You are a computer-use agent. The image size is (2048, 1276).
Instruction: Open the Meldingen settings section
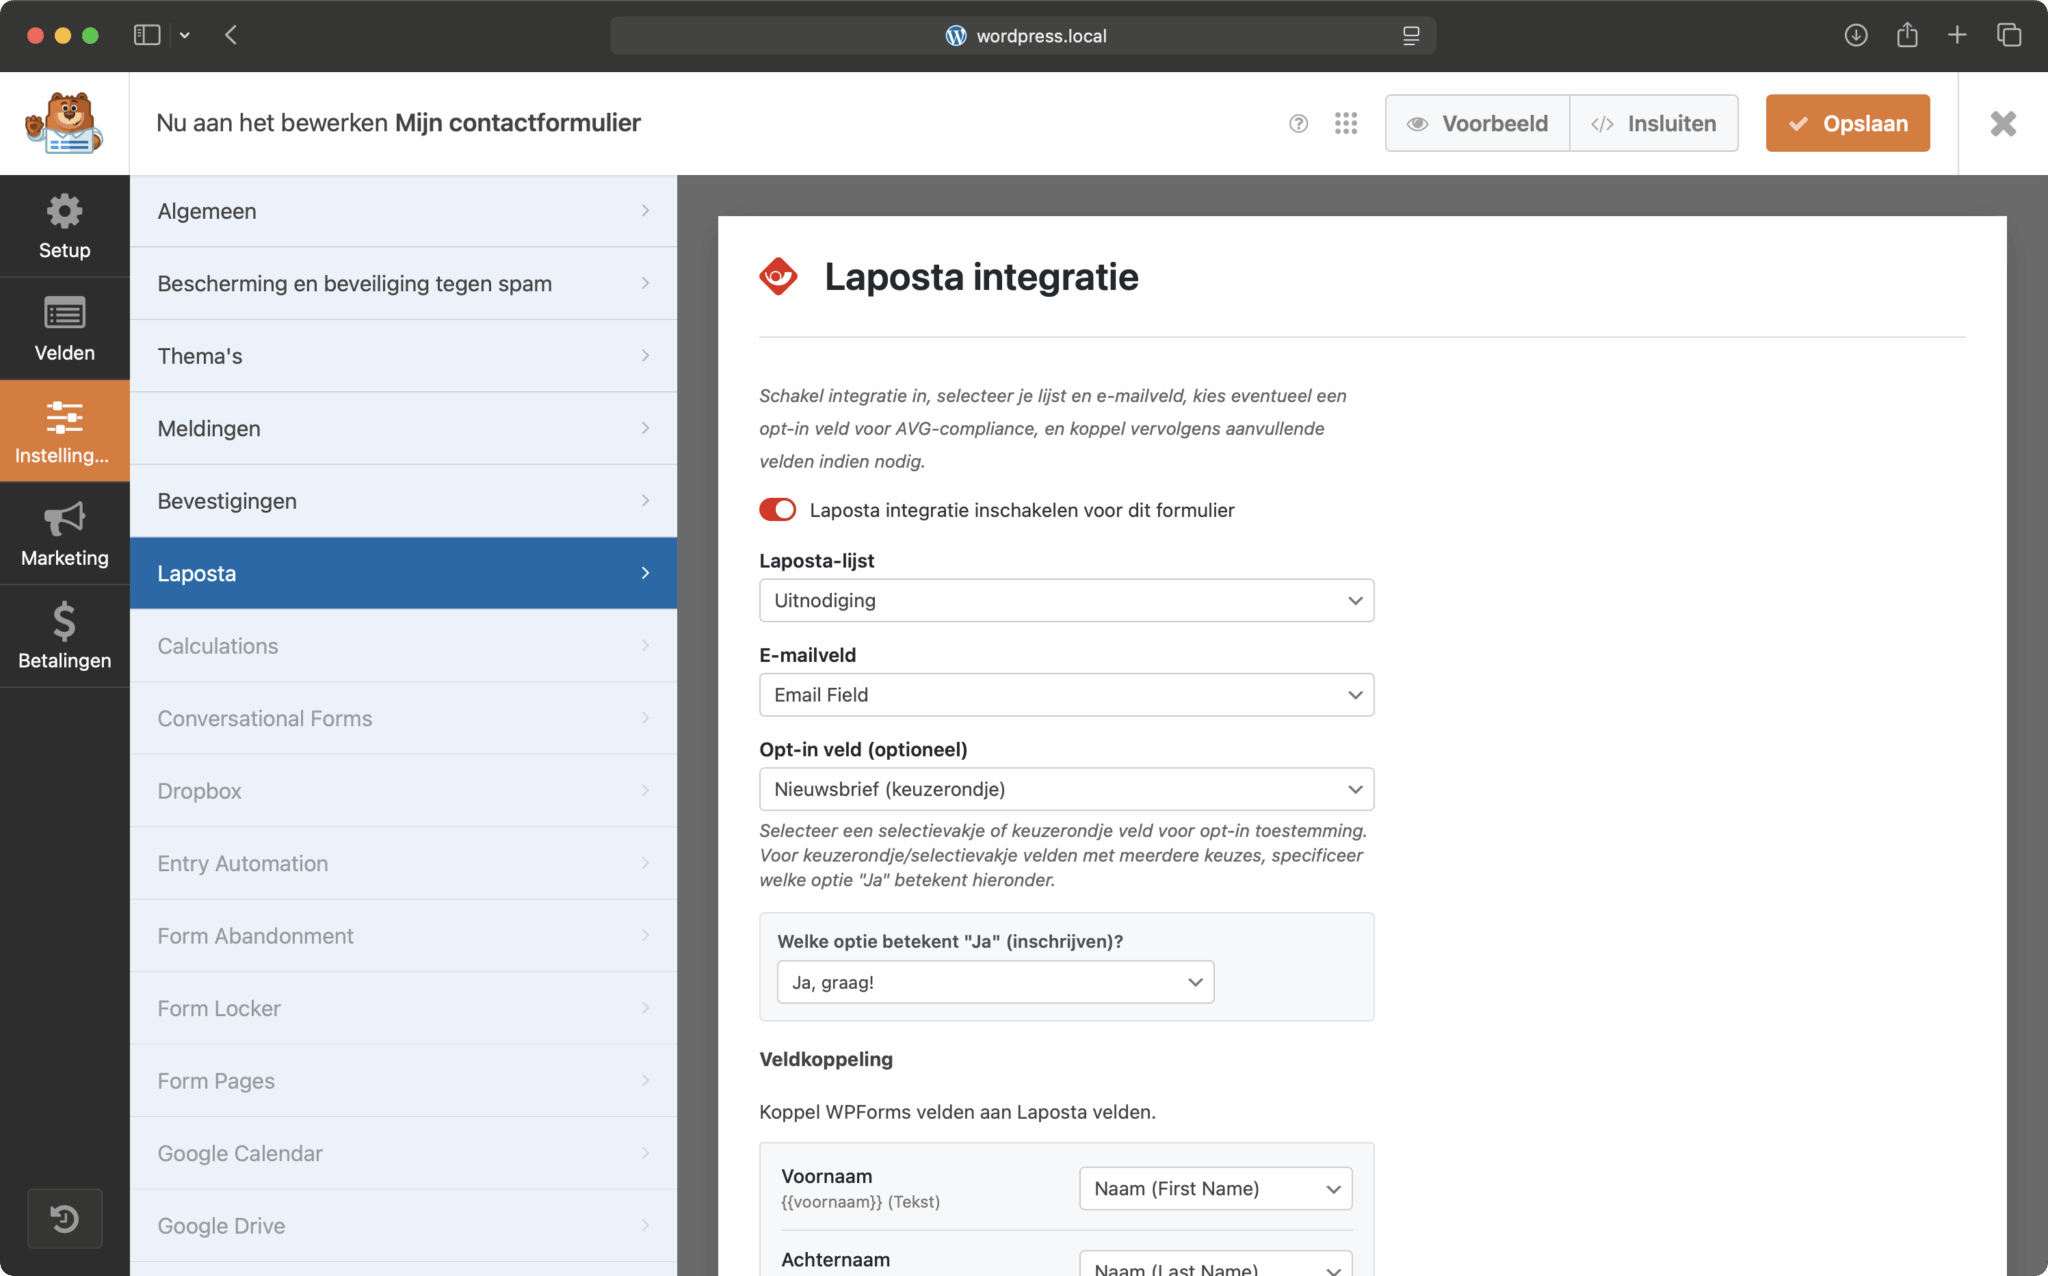[403, 428]
